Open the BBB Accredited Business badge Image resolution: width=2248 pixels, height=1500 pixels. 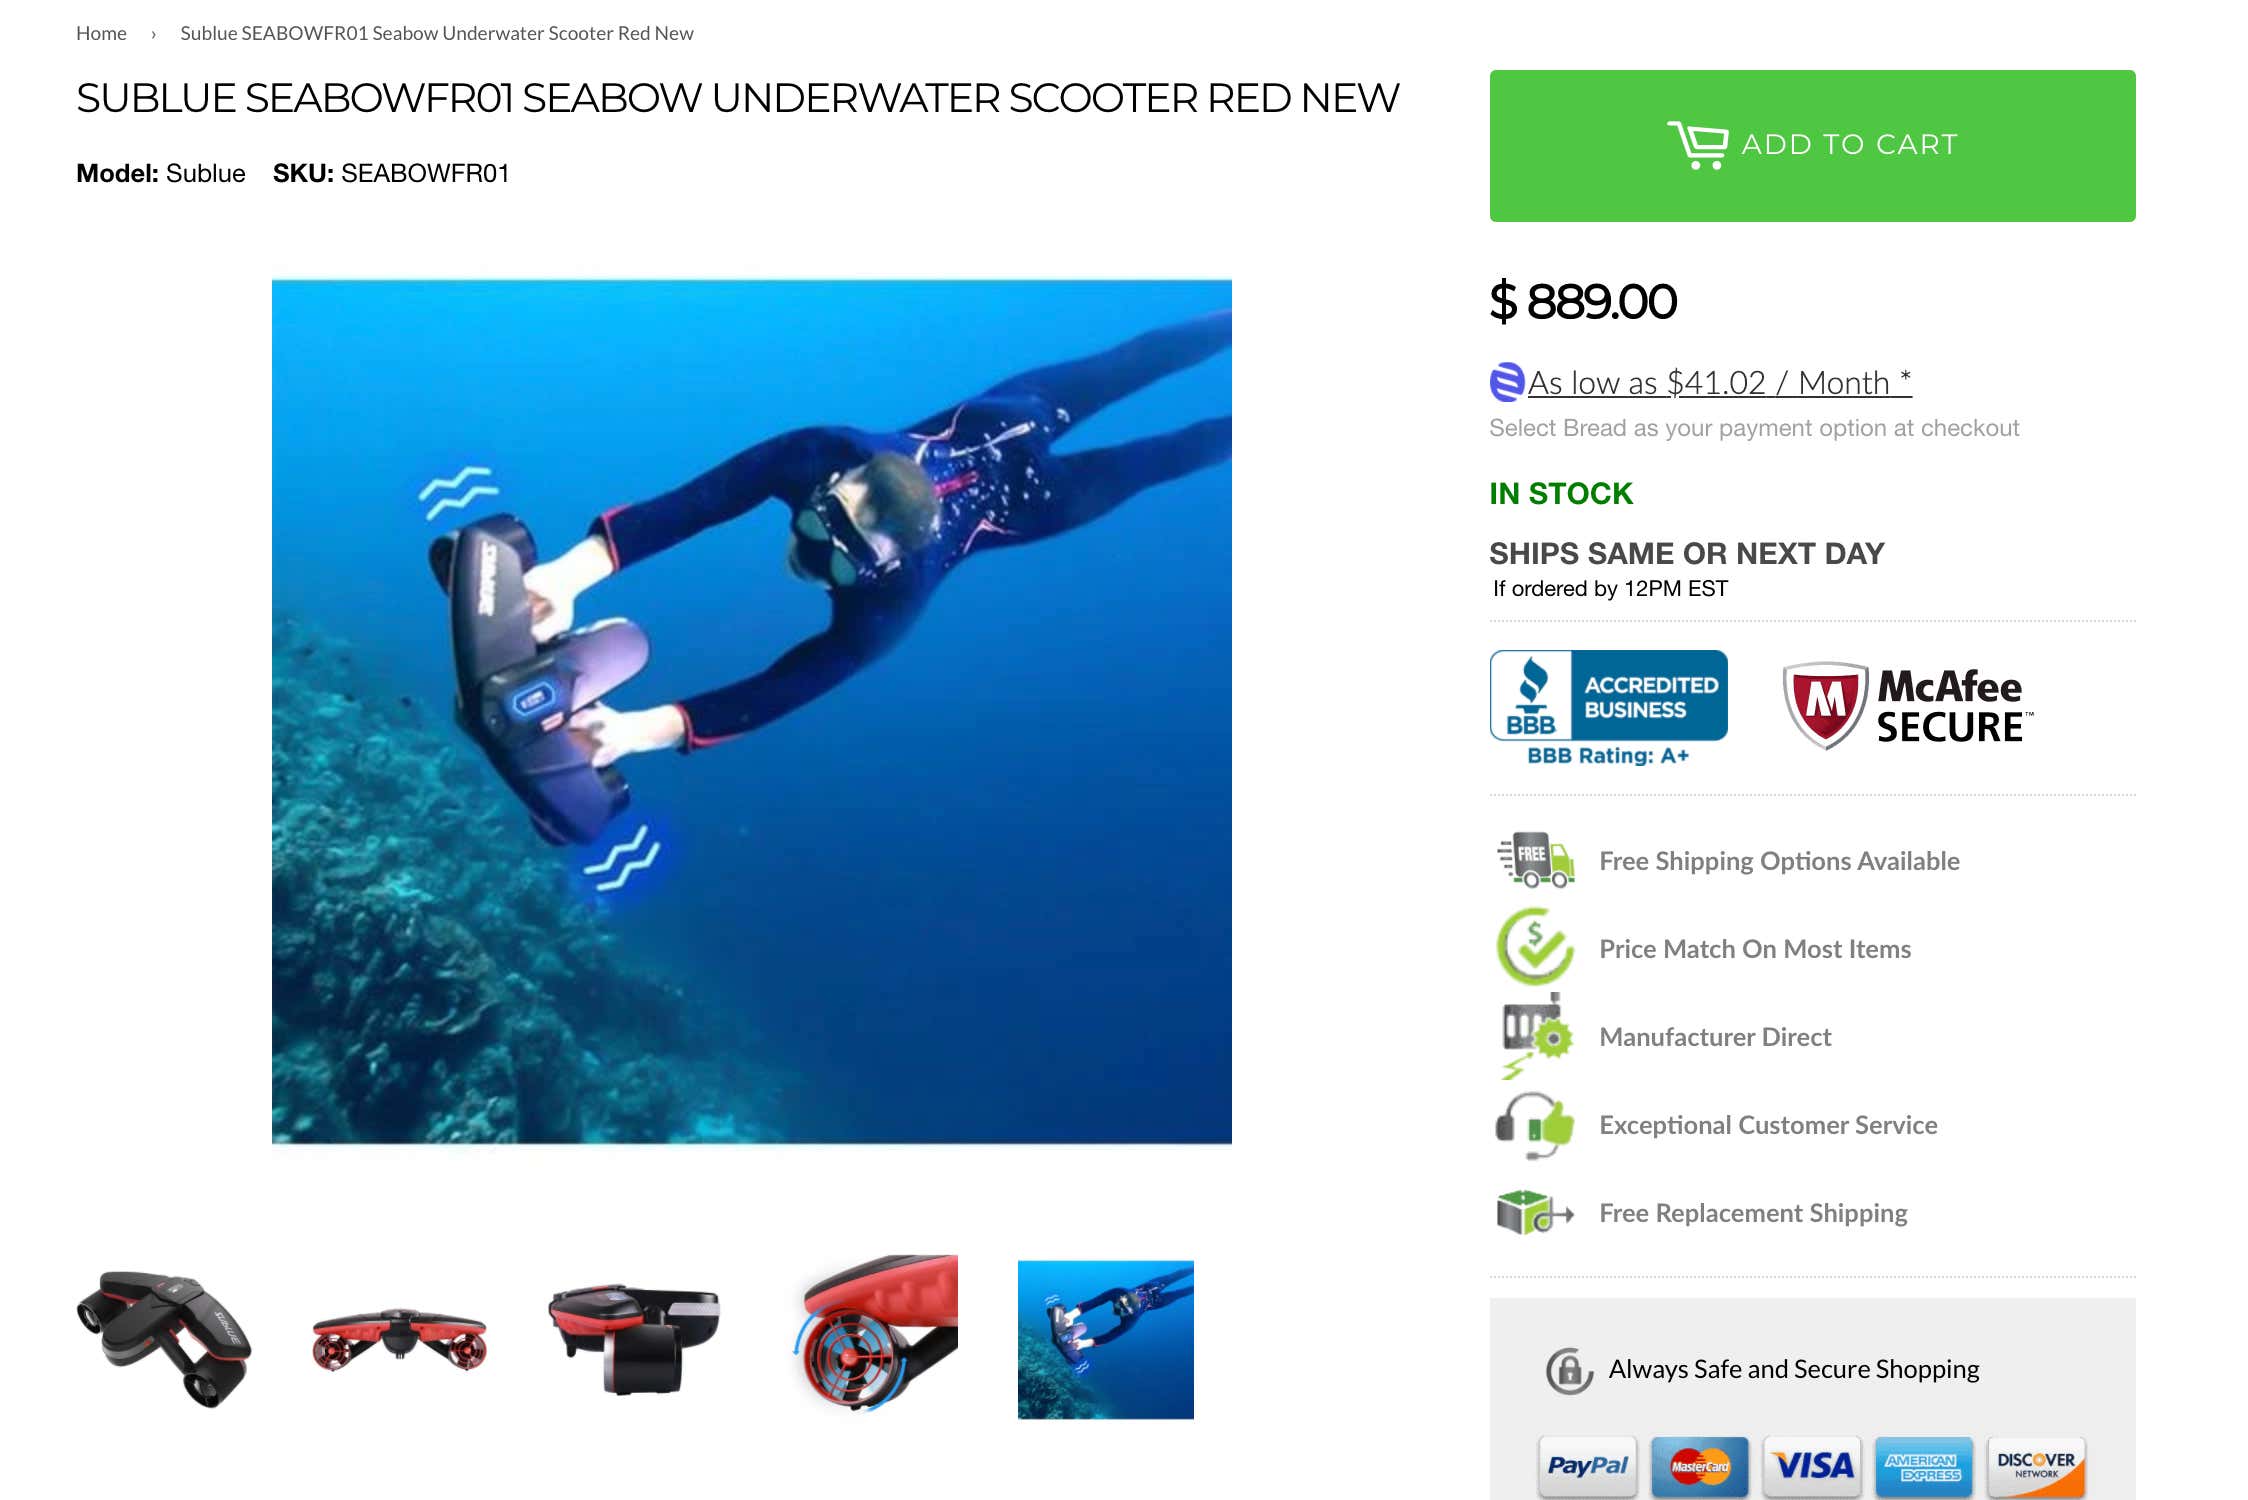pyautogui.click(x=1608, y=708)
